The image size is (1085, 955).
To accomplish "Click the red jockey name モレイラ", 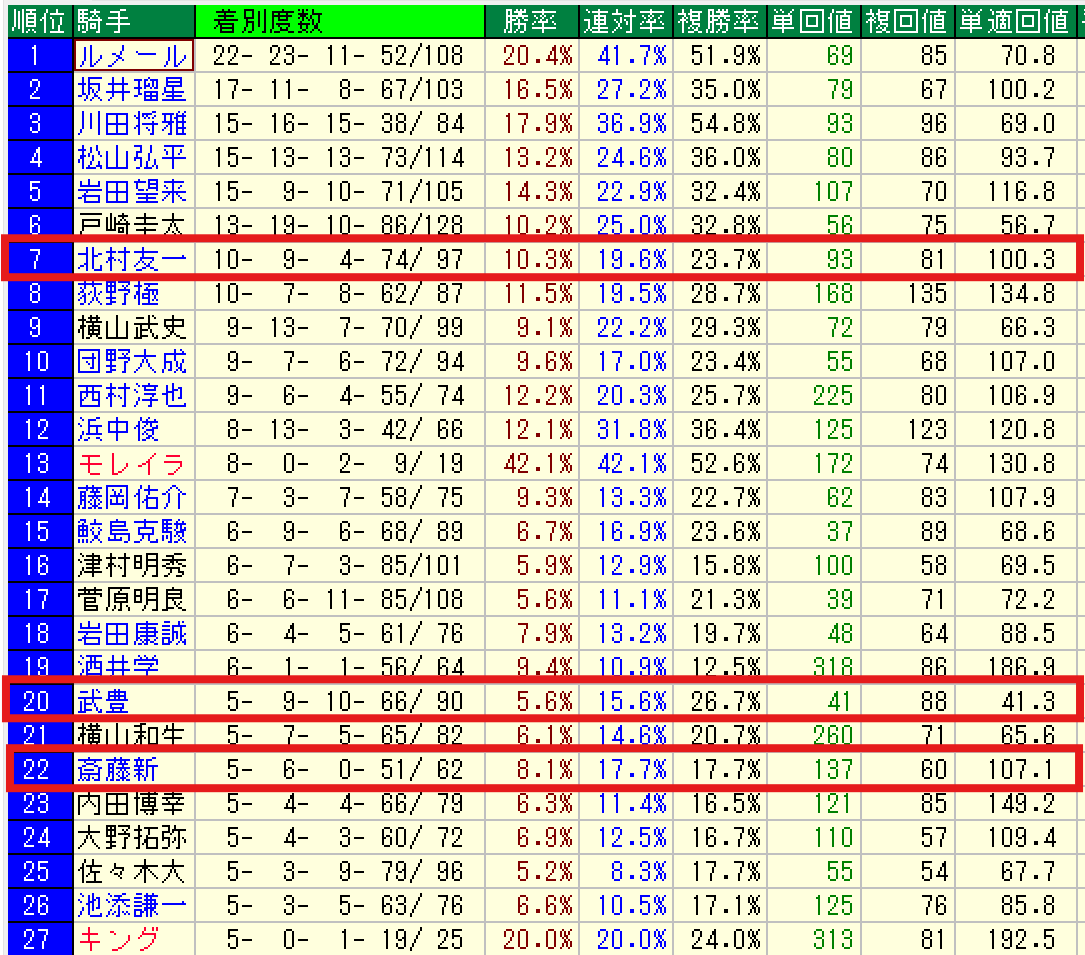I will 132,464.
